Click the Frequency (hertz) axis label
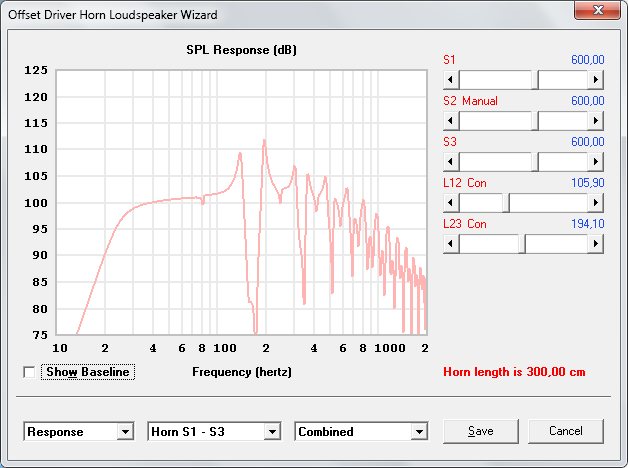628x468 pixels. 242,372
